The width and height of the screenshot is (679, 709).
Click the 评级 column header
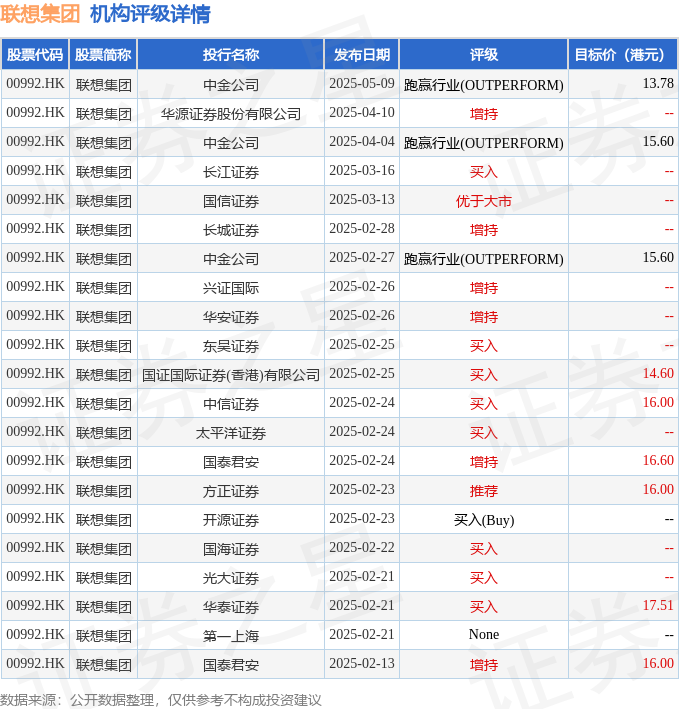tap(484, 55)
